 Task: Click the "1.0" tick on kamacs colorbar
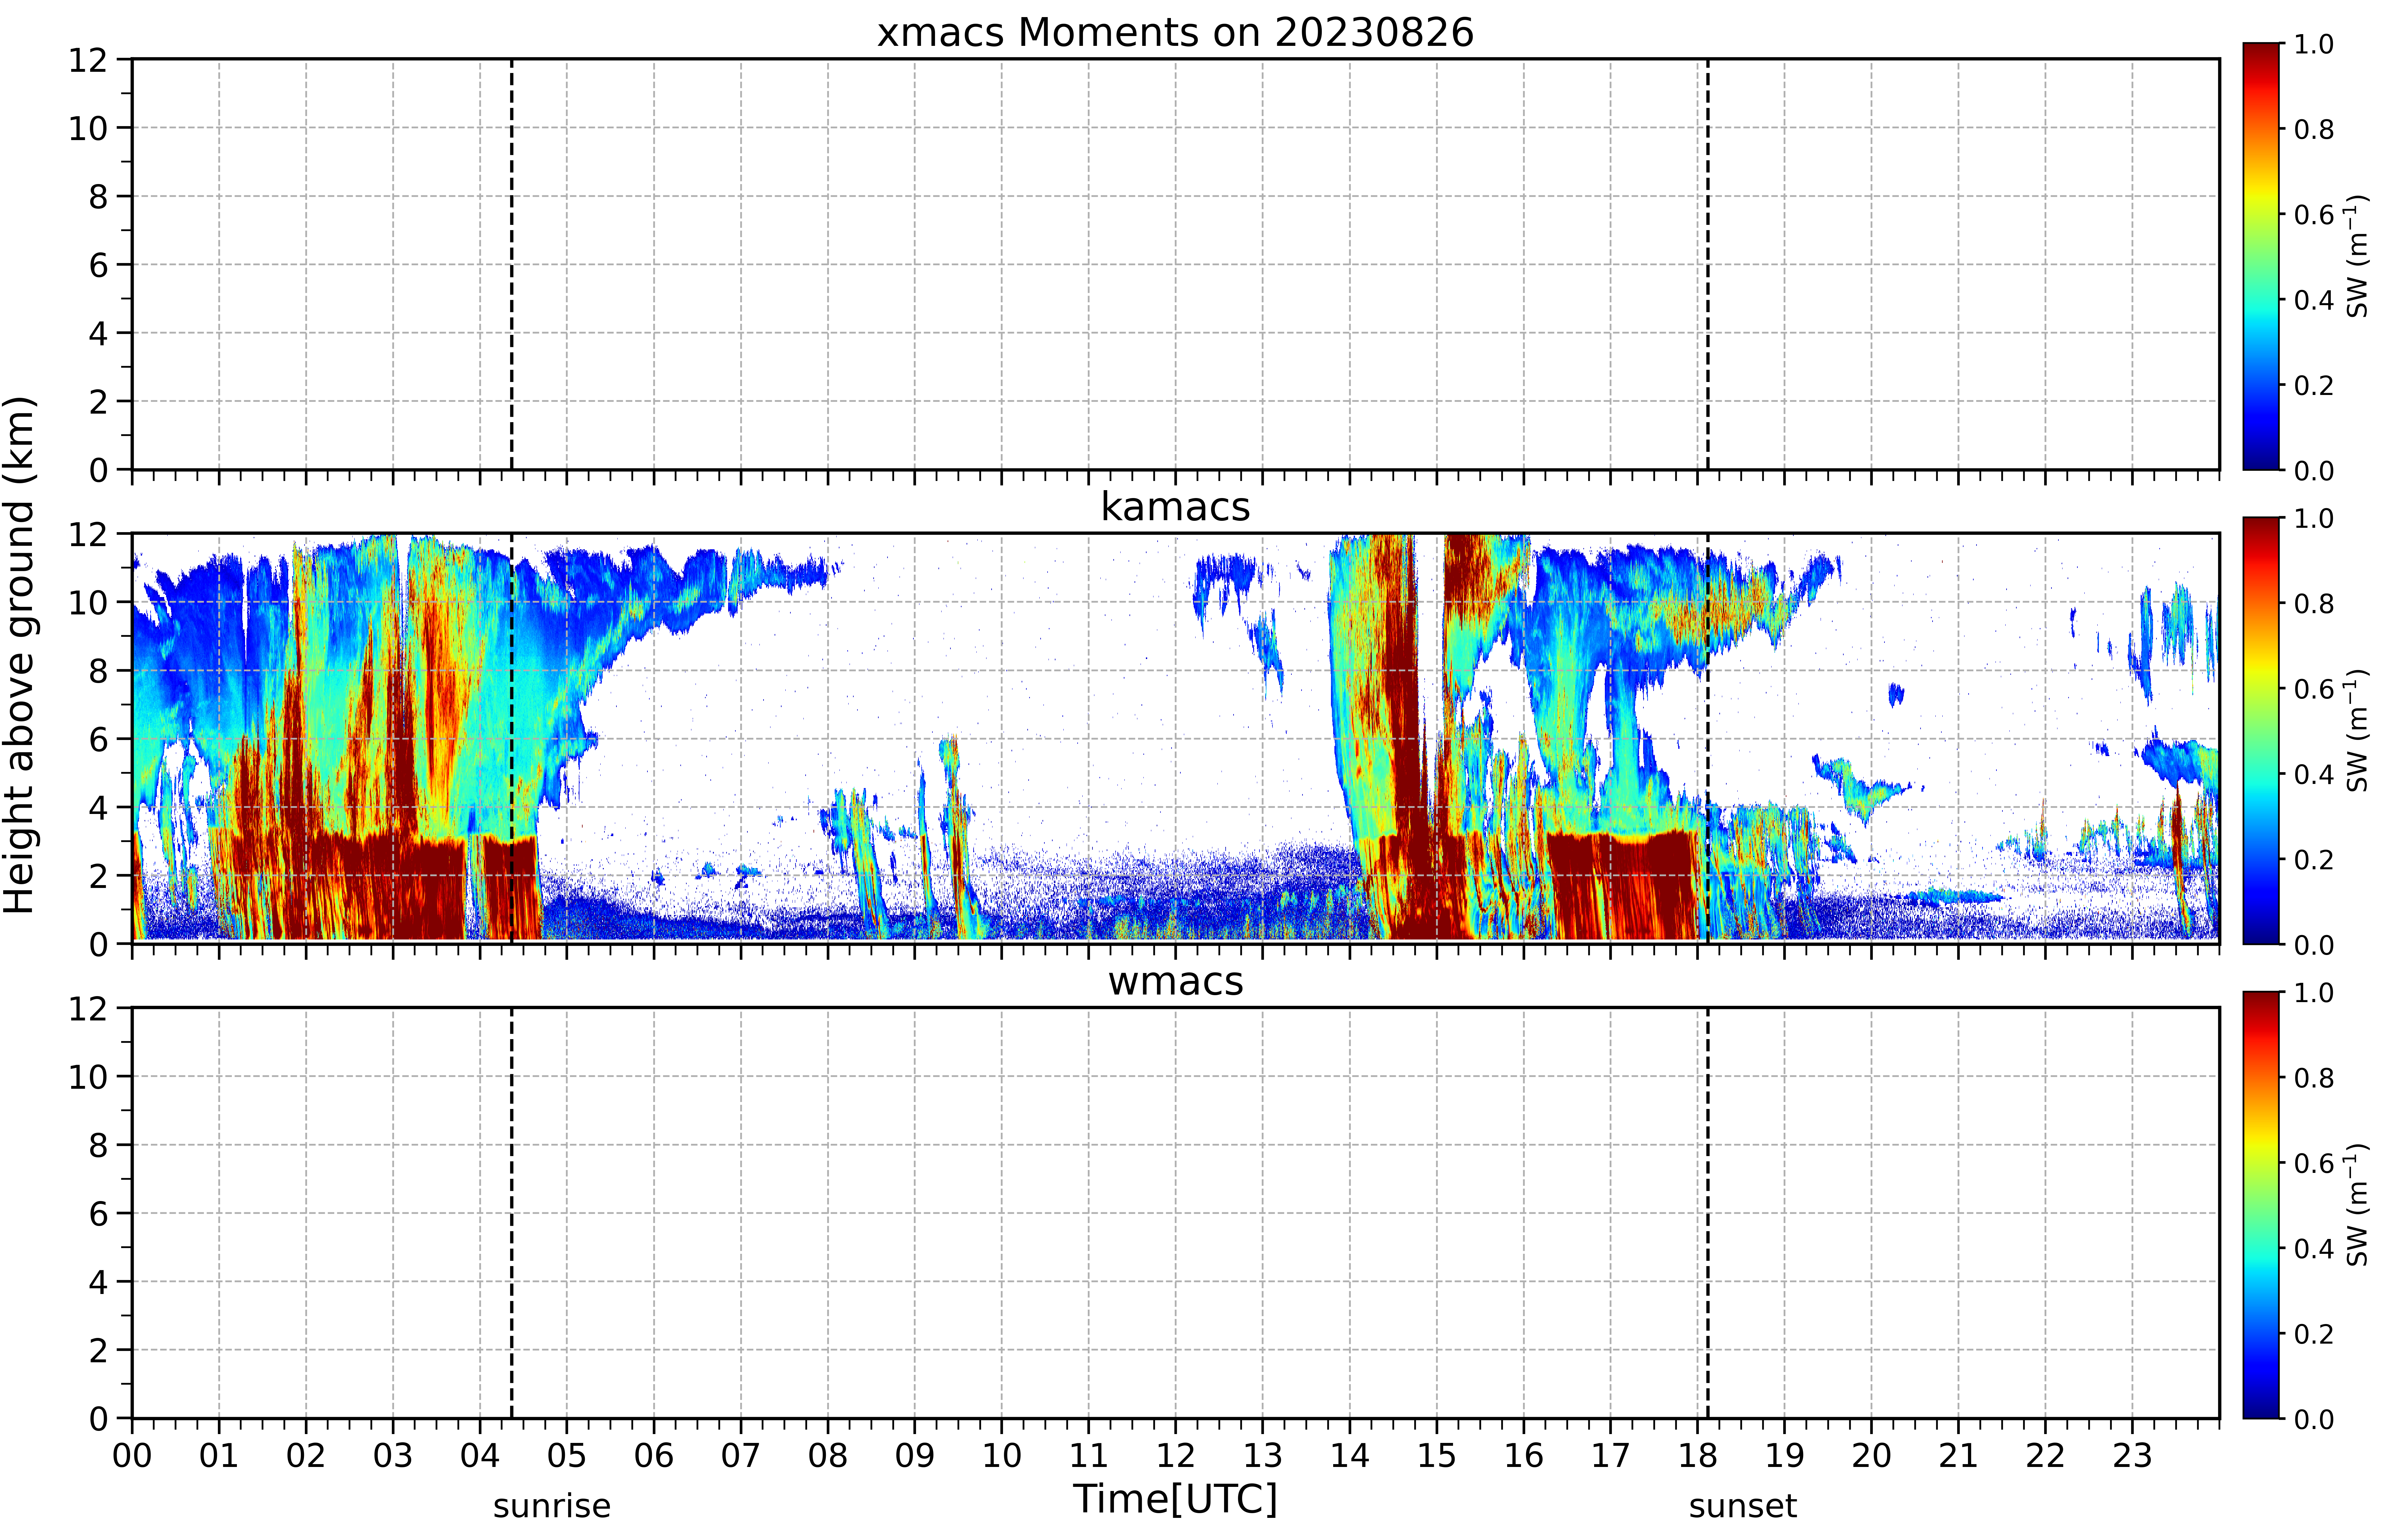point(2314,518)
